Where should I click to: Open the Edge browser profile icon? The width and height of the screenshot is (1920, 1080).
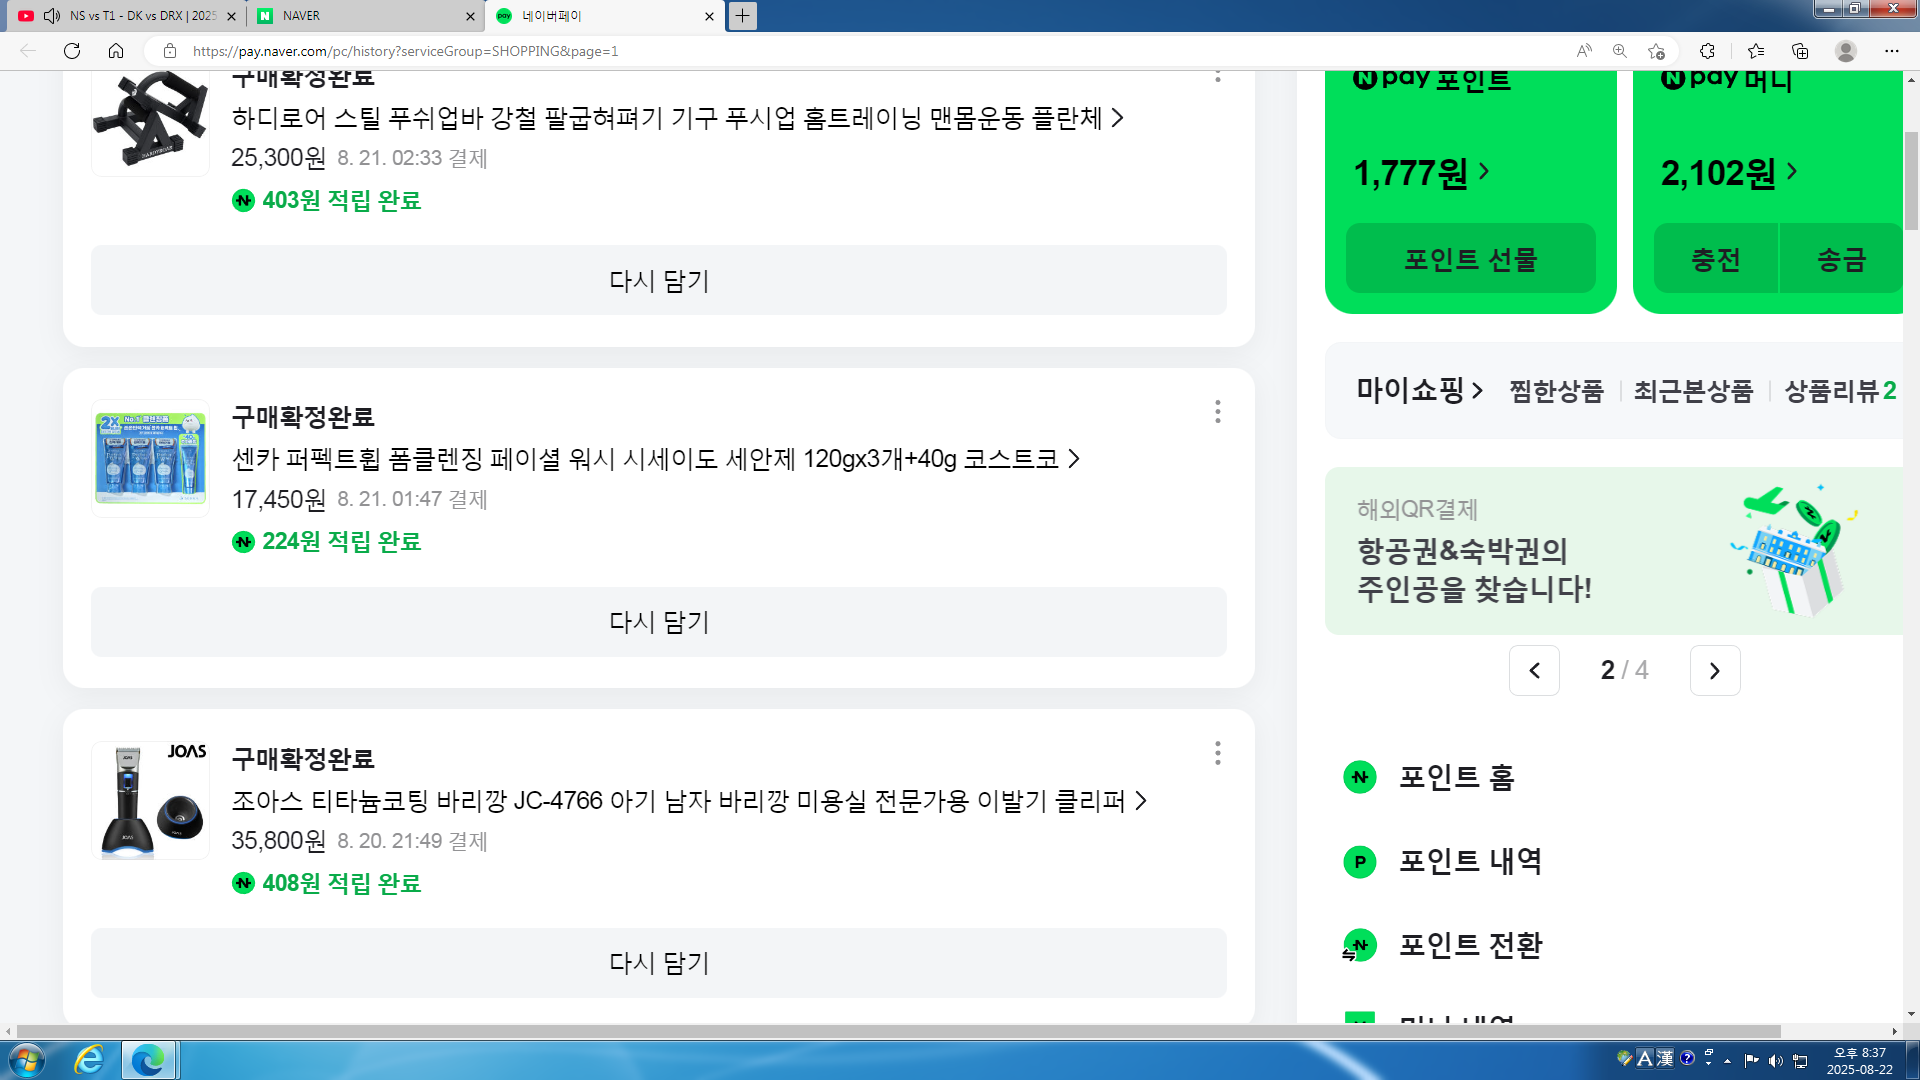[1846, 51]
